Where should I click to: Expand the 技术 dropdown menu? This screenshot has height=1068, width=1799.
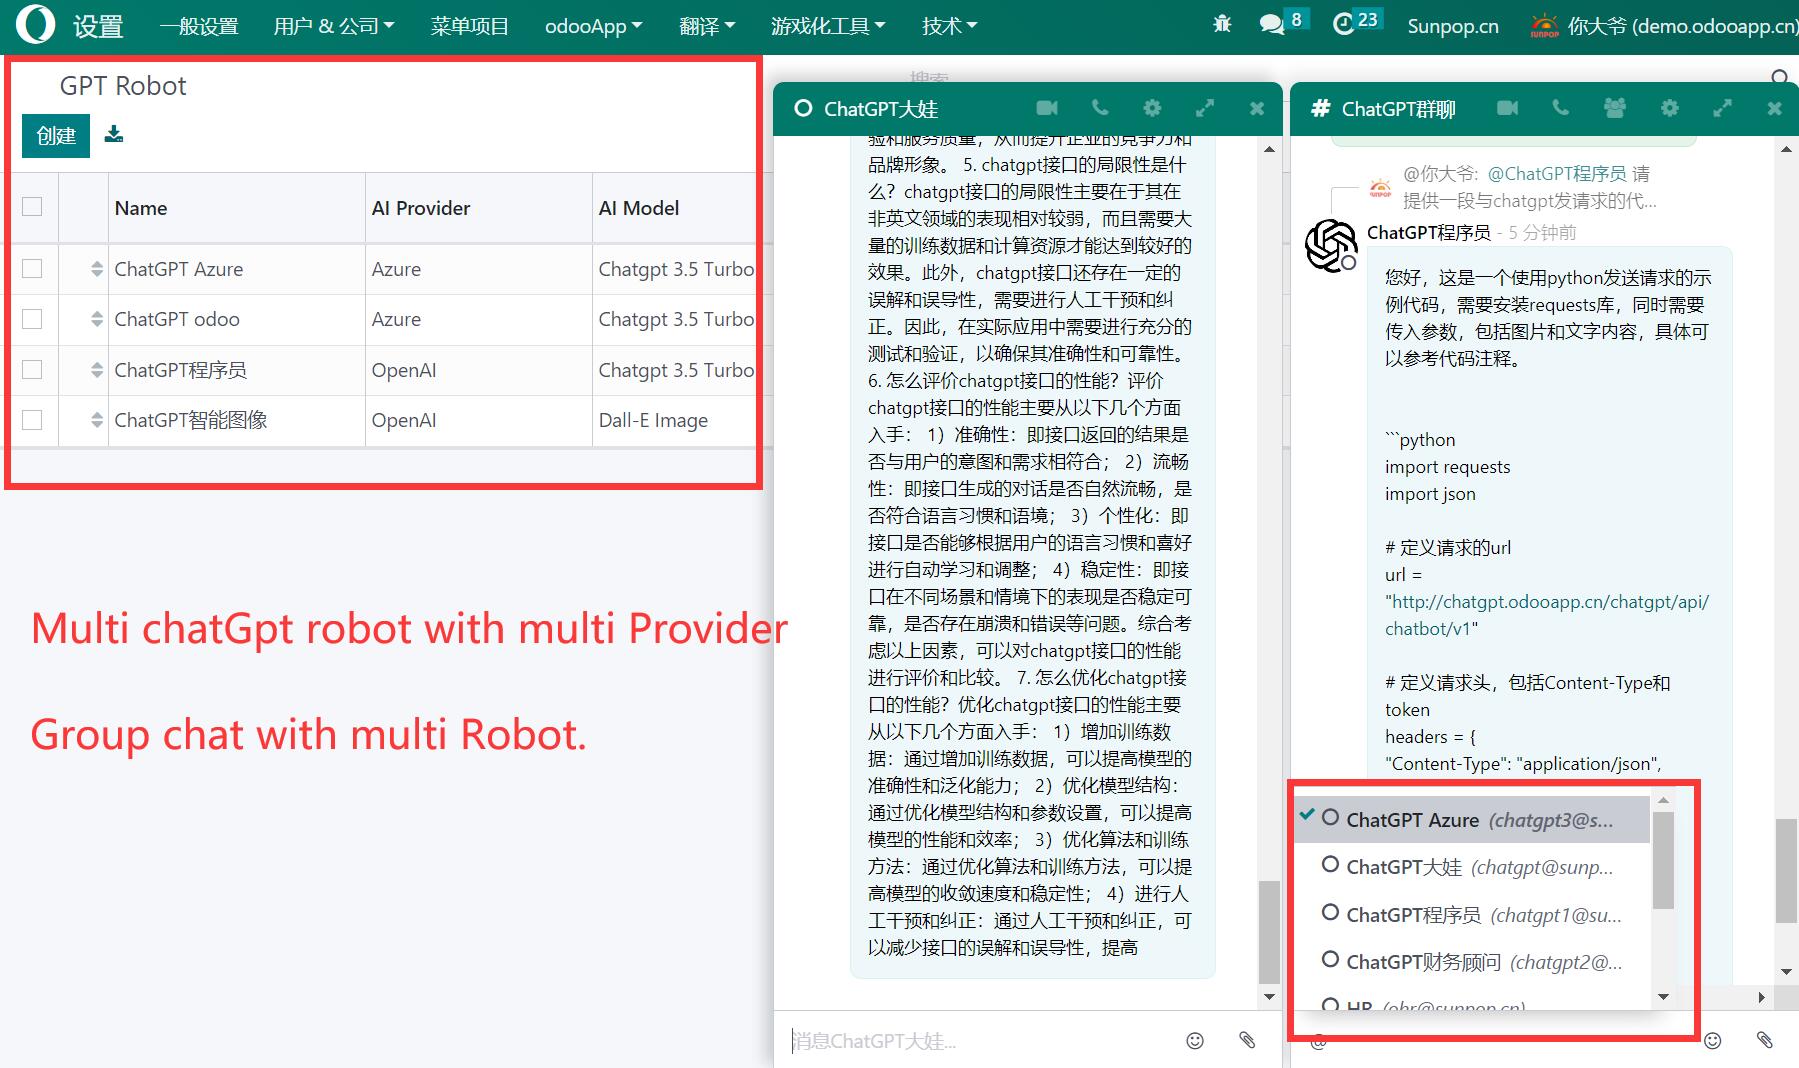tap(949, 26)
